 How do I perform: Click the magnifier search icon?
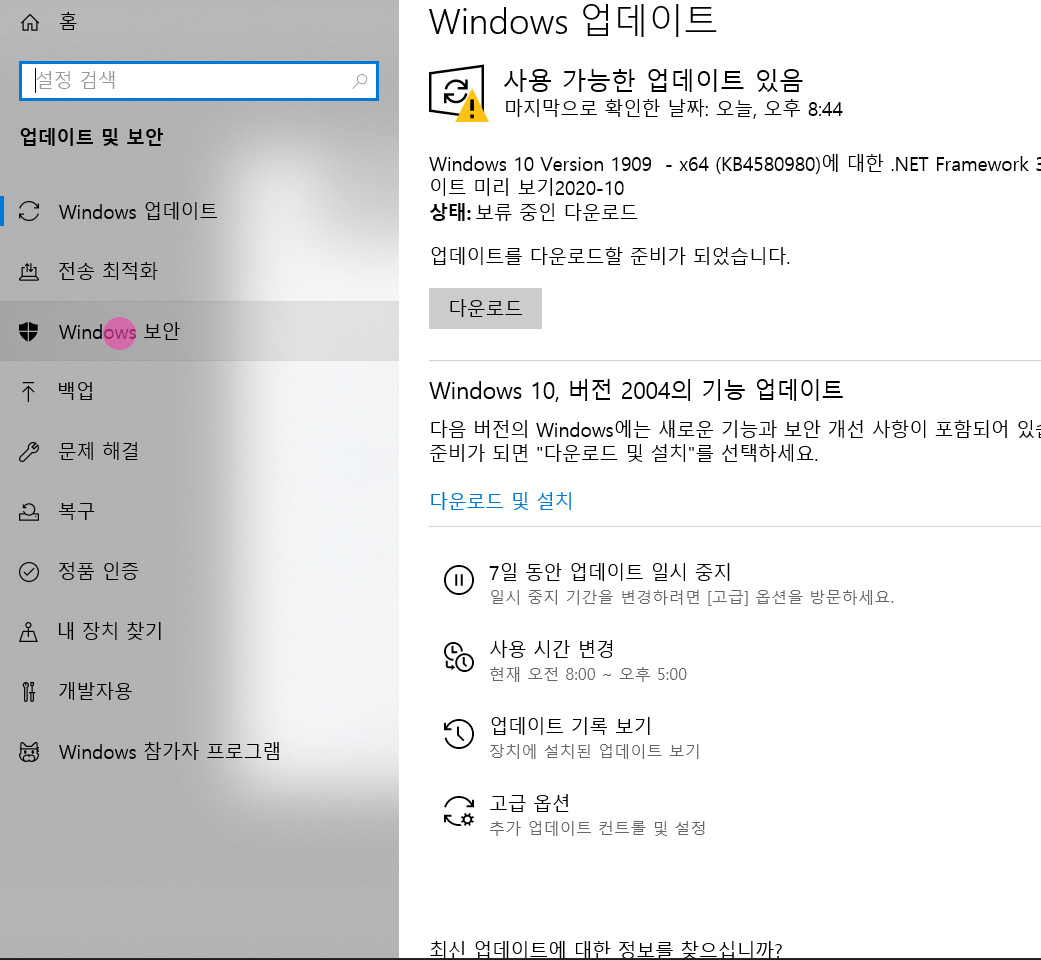click(x=359, y=81)
